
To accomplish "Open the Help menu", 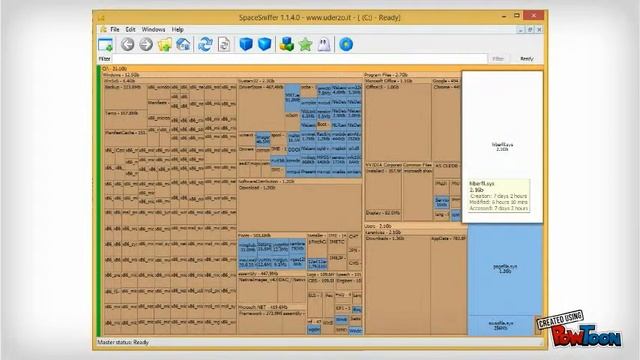I will click(178, 29).
